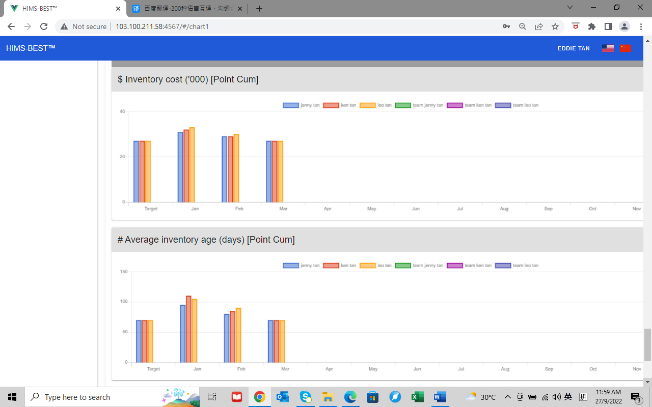Click the address bar URL field
The height and width of the screenshot is (407, 652).
pos(250,26)
